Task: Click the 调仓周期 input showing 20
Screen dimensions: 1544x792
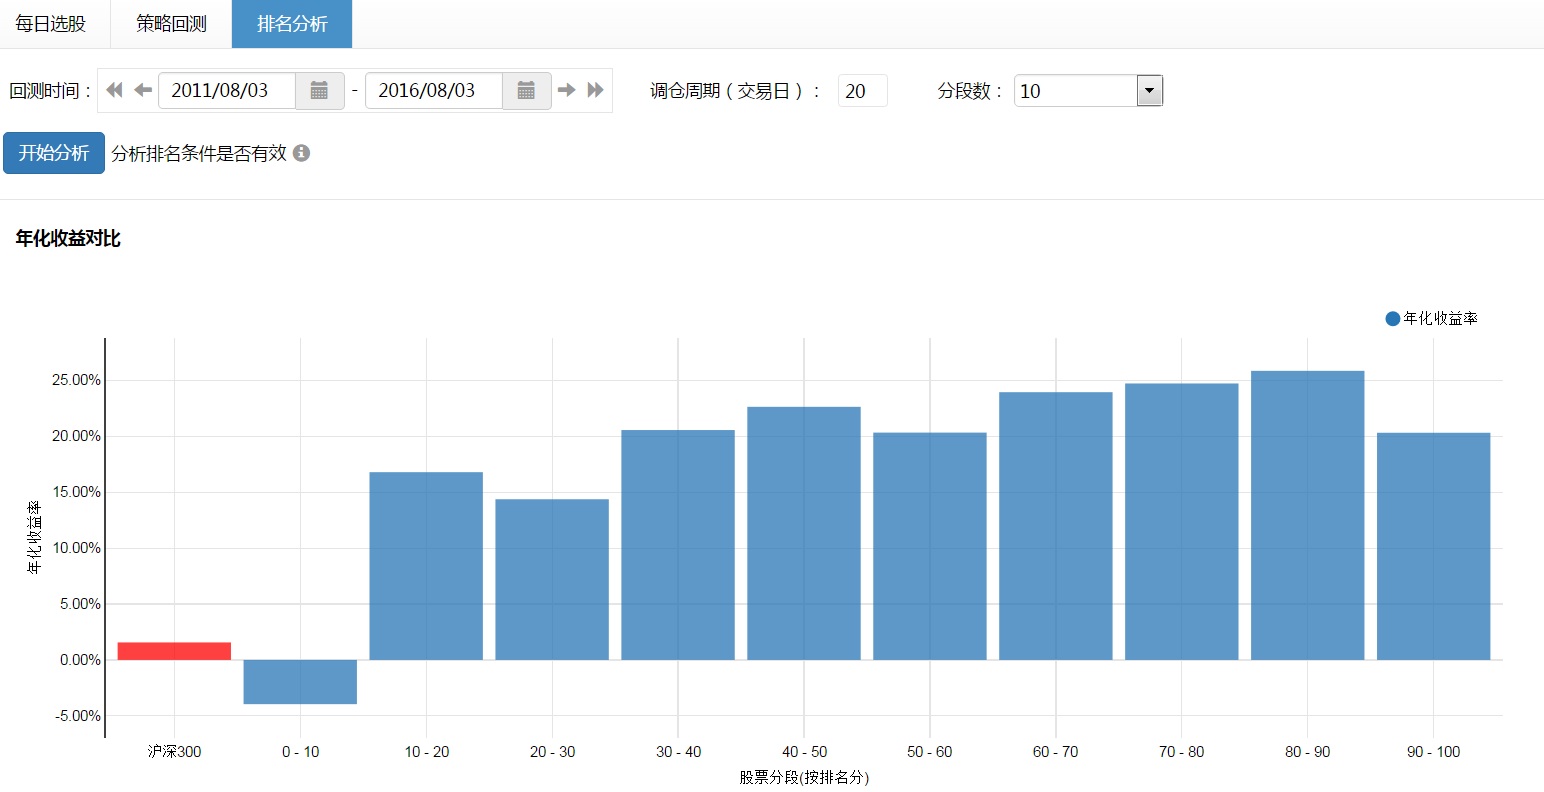Action: tap(862, 91)
